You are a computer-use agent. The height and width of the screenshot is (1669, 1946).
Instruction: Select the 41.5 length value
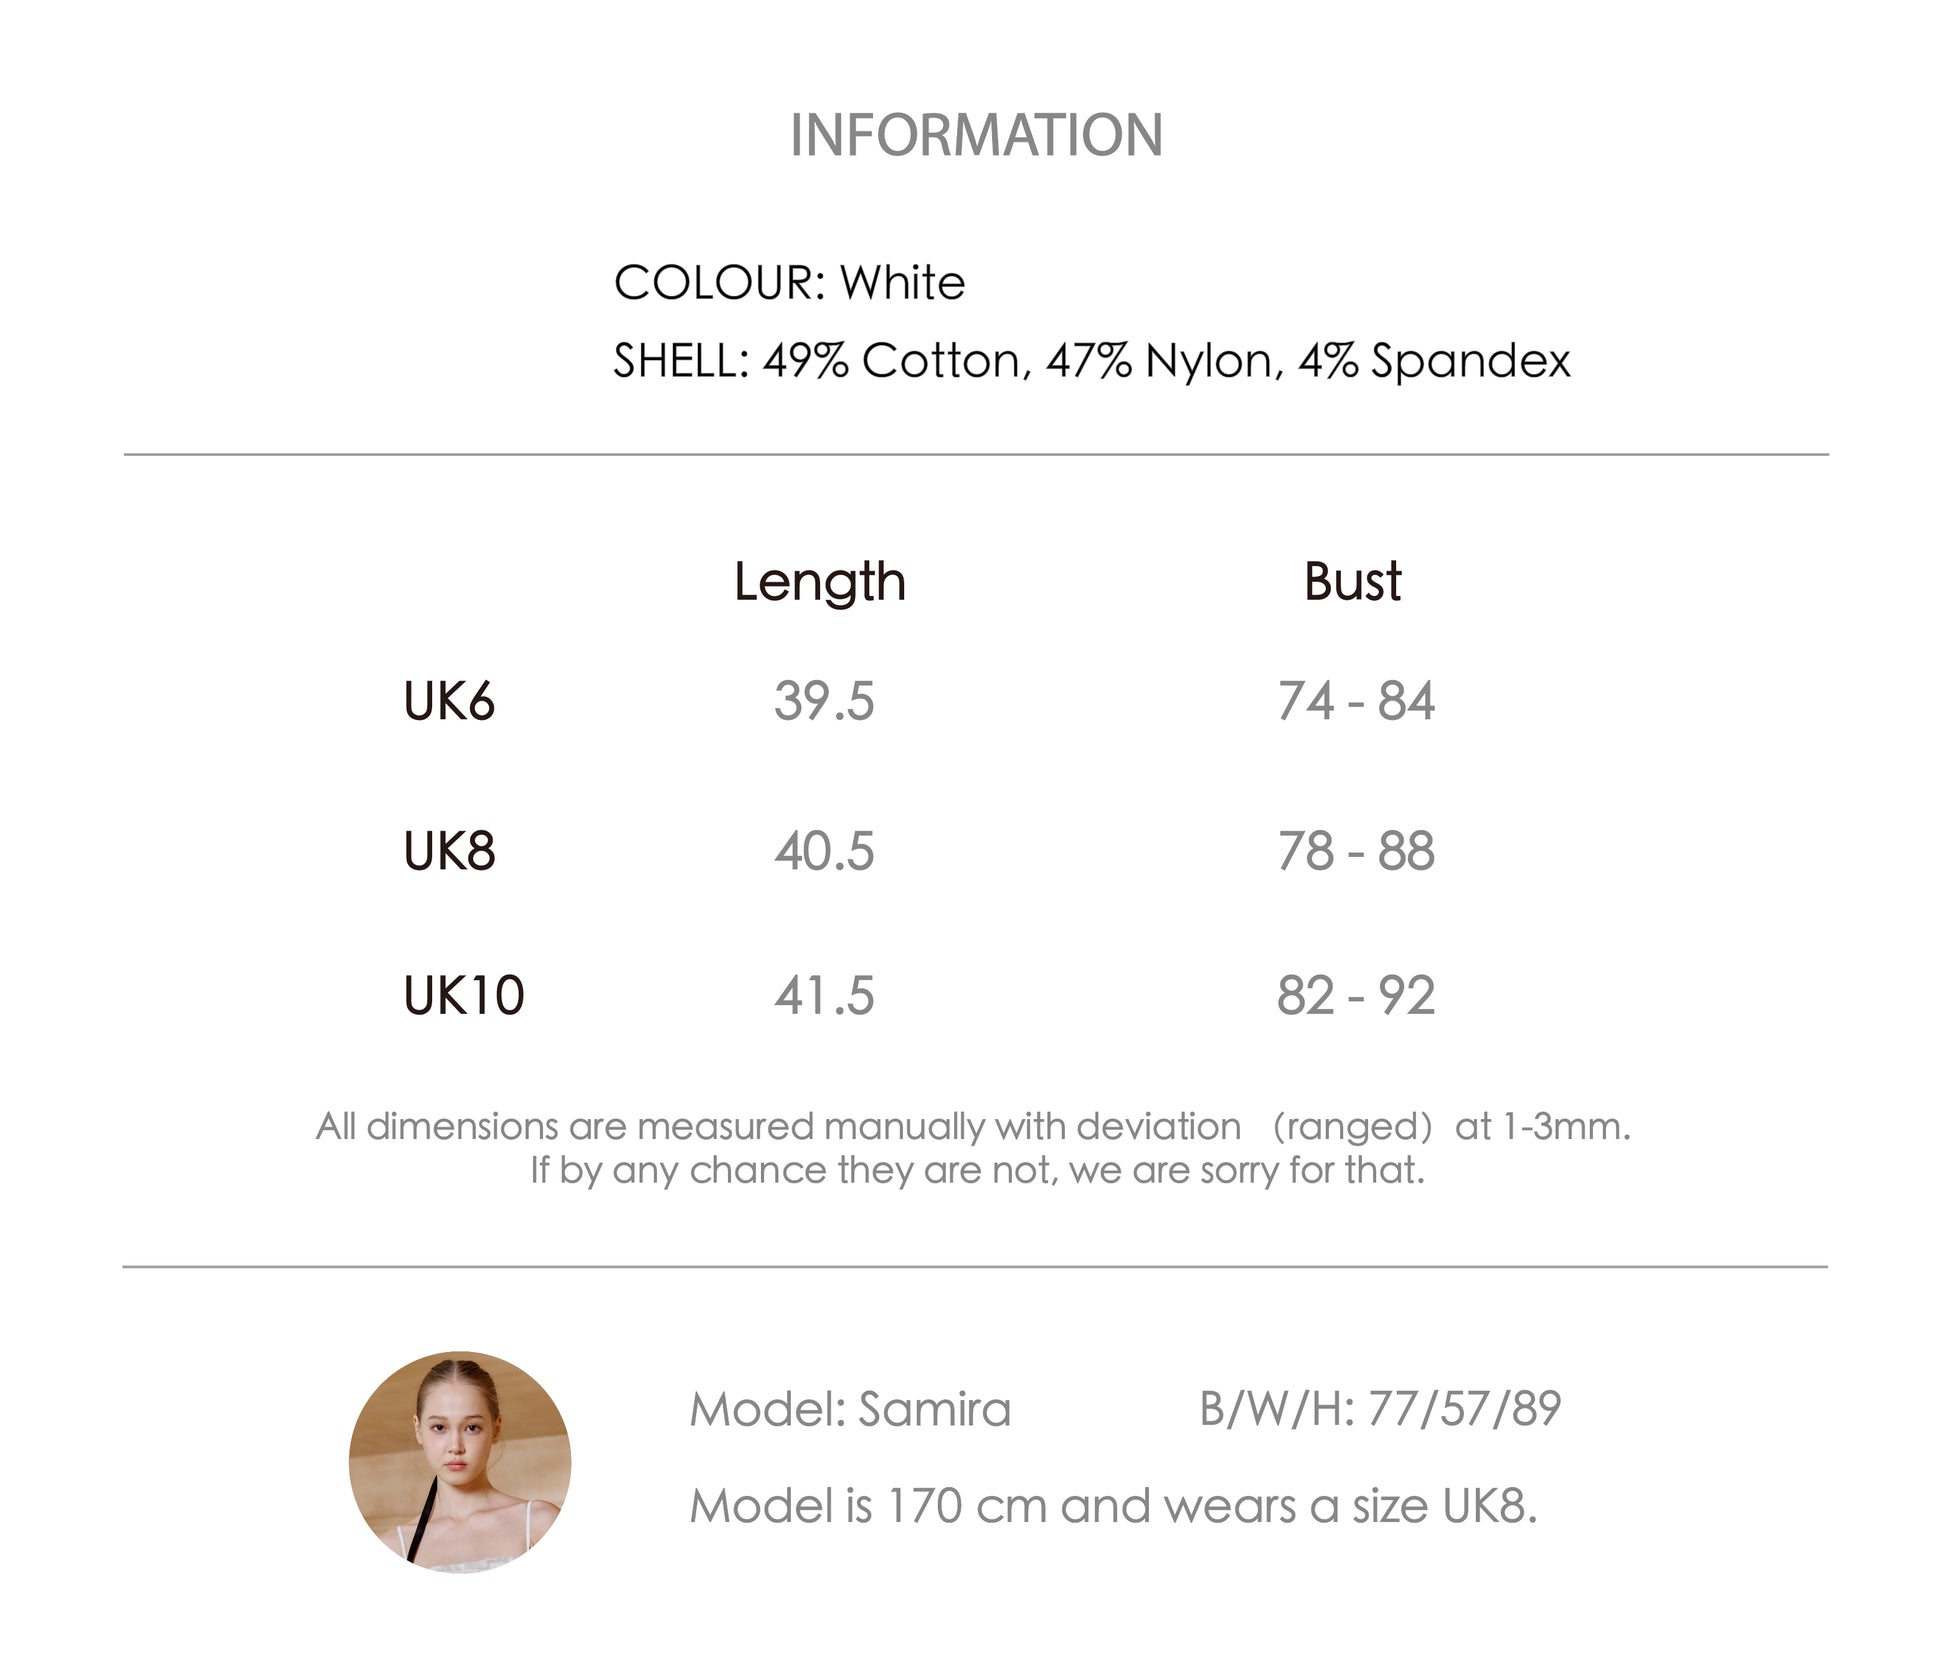pos(824,996)
